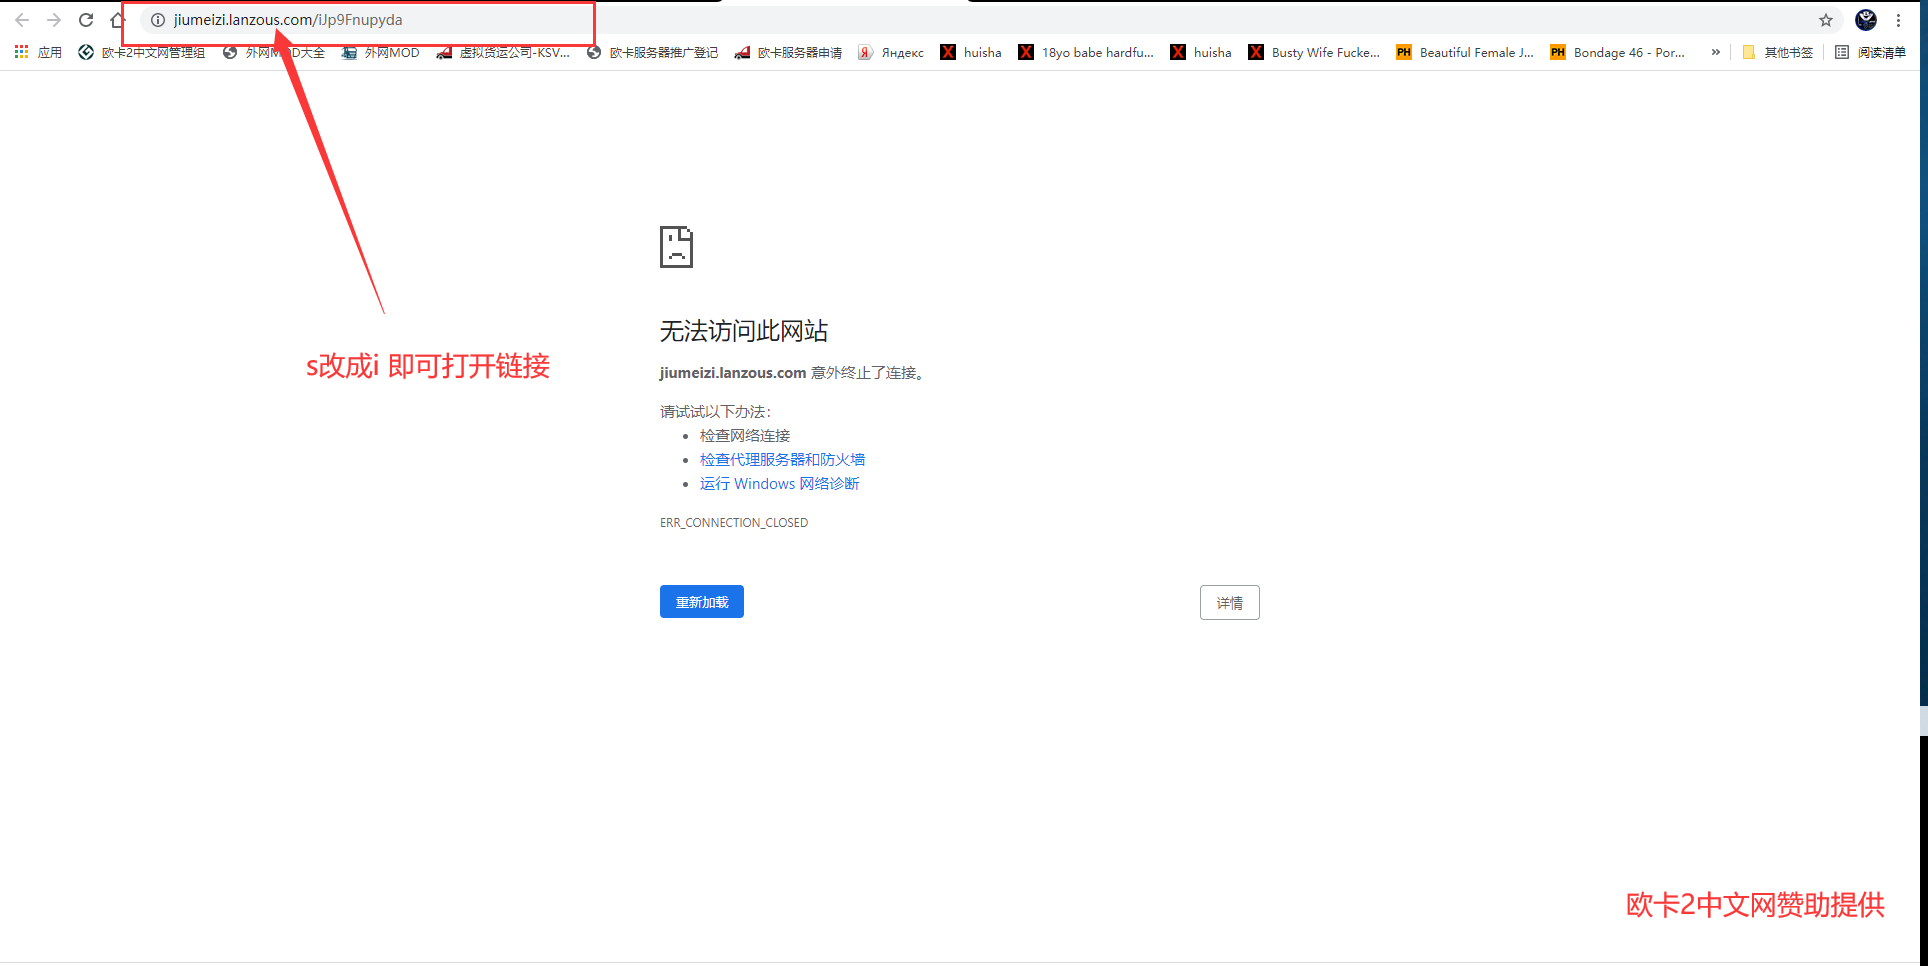Screen dimensions: 1928x966
Task: View site information next to the URL
Action: point(158,20)
